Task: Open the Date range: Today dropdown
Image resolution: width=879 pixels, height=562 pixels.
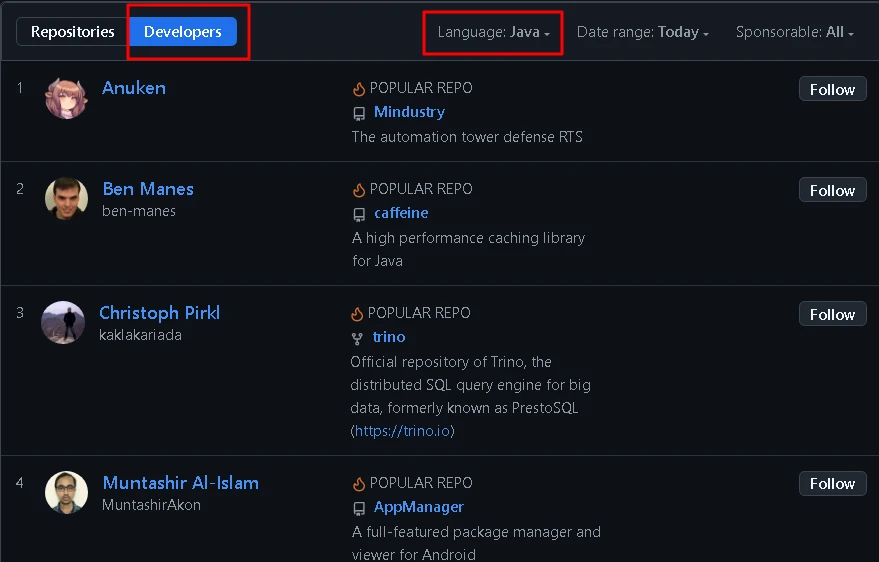Action: (x=642, y=32)
